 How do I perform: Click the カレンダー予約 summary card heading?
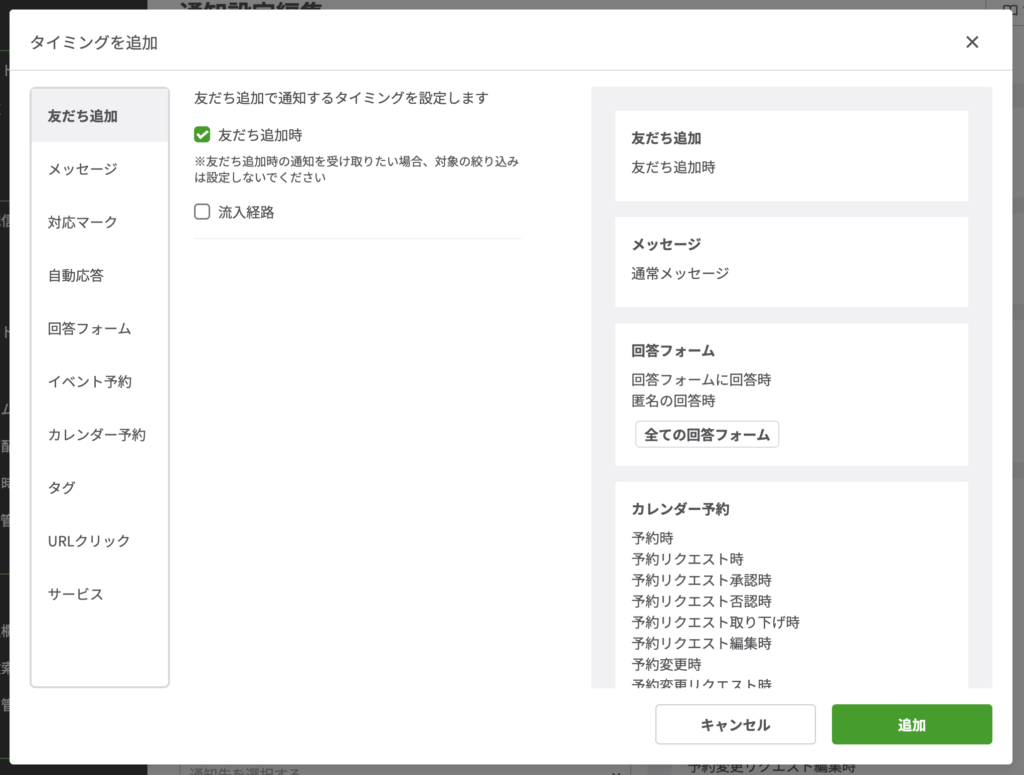(680, 509)
